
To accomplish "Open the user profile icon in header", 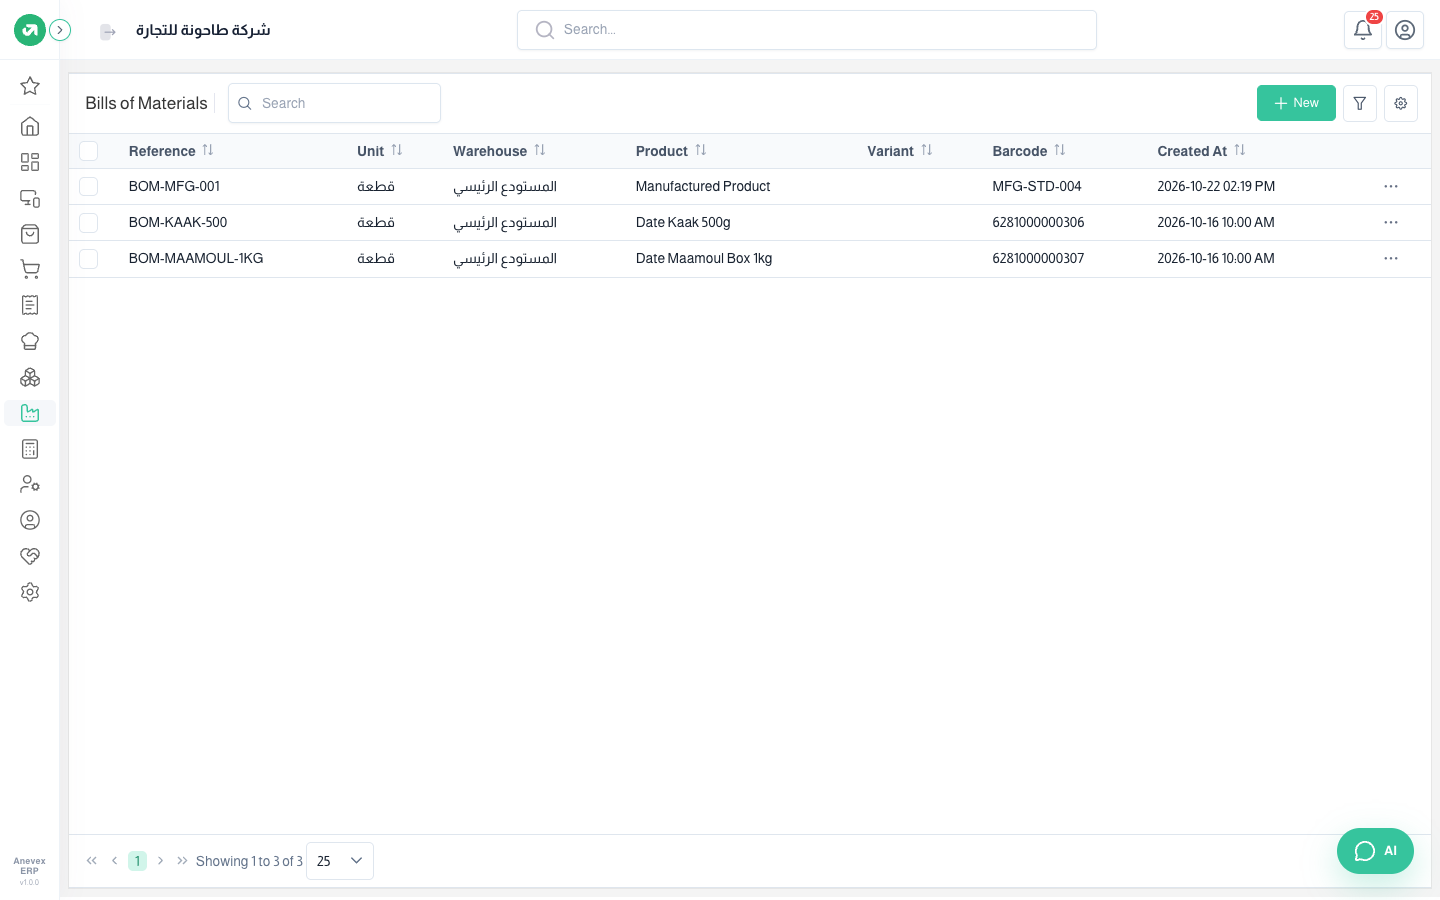I will [1405, 30].
